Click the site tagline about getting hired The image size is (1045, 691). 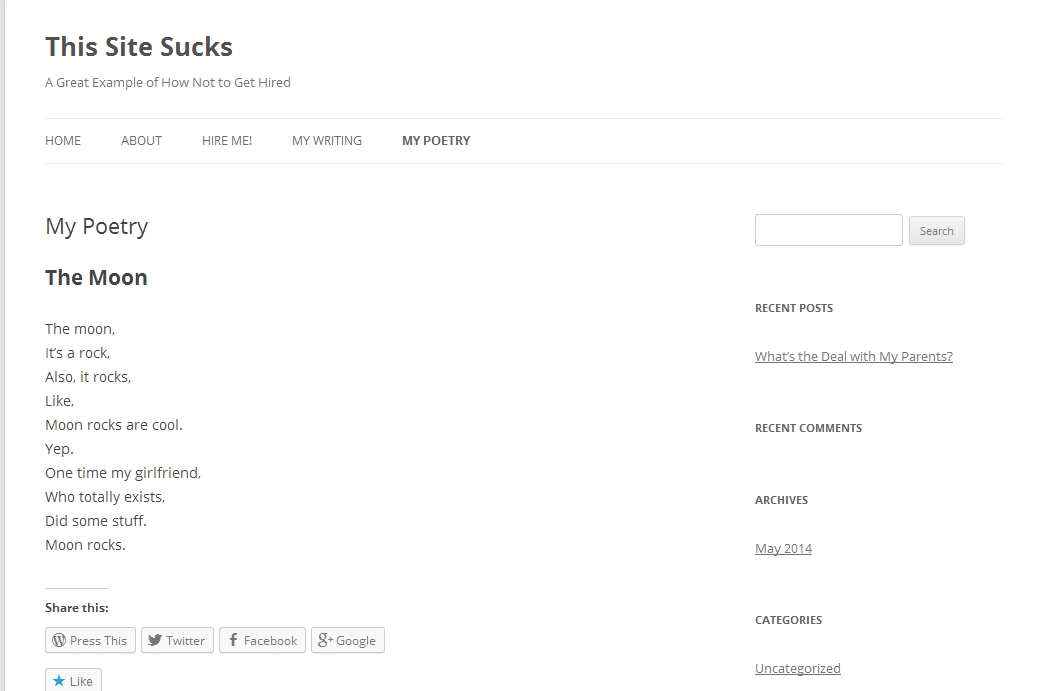168,83
